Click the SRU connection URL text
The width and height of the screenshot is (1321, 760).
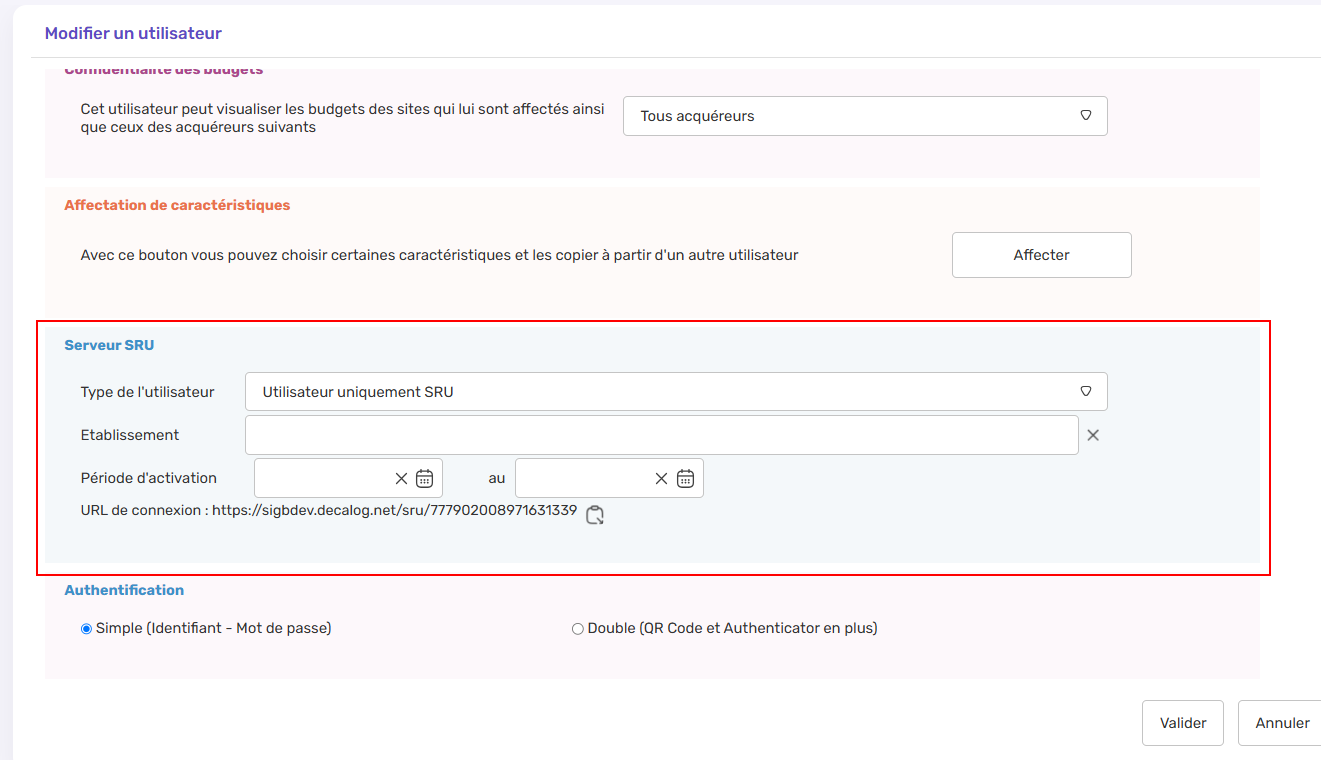394,510
